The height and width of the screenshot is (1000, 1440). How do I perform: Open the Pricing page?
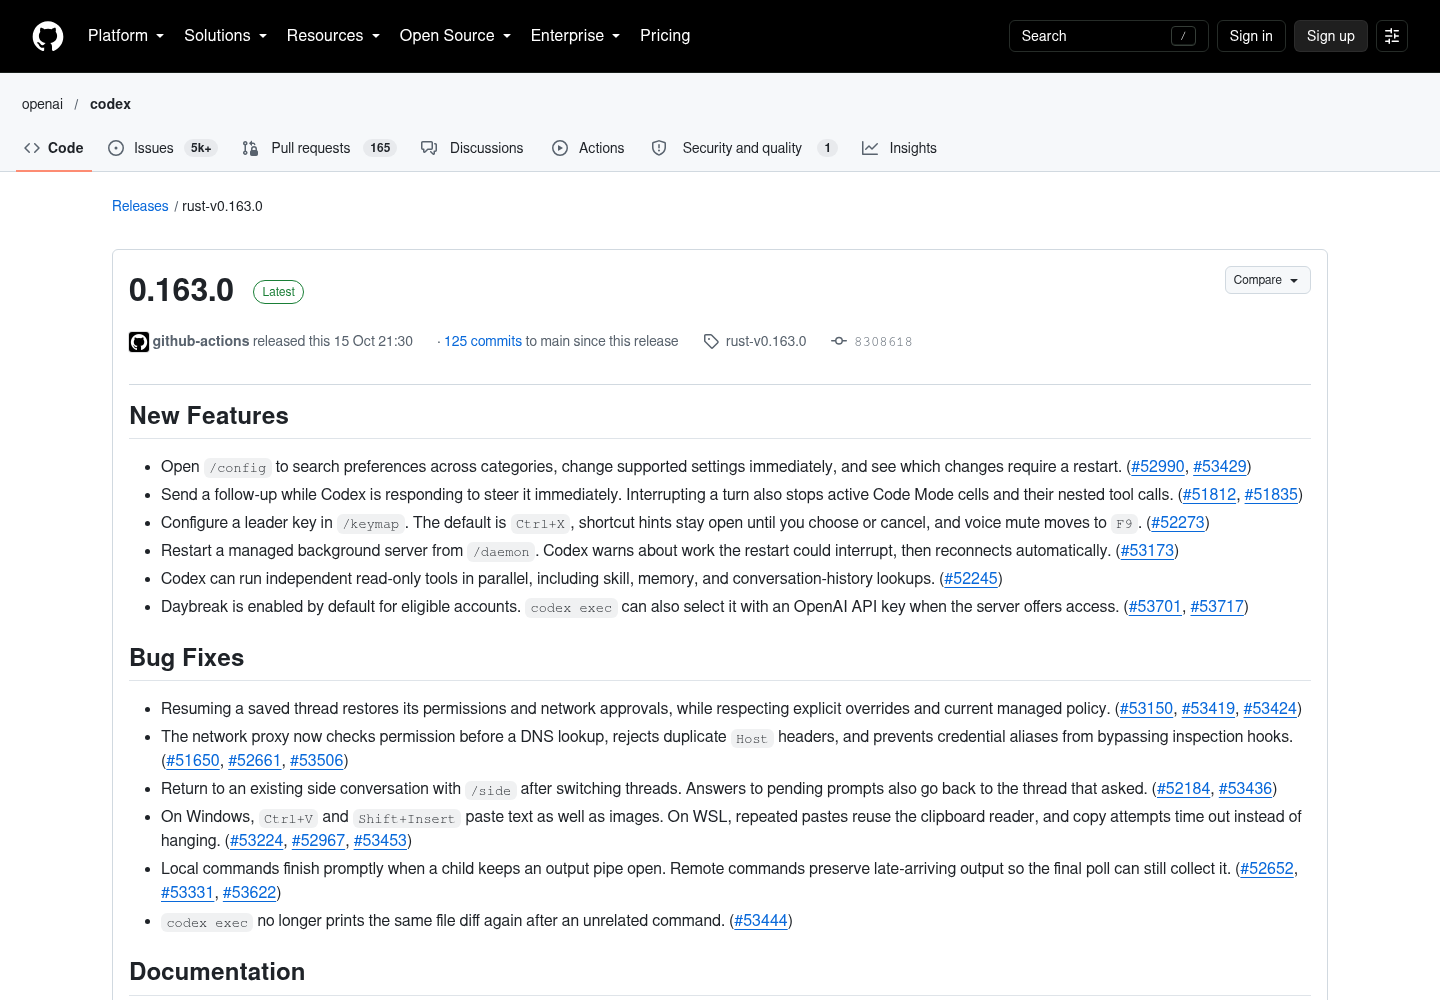665,36
